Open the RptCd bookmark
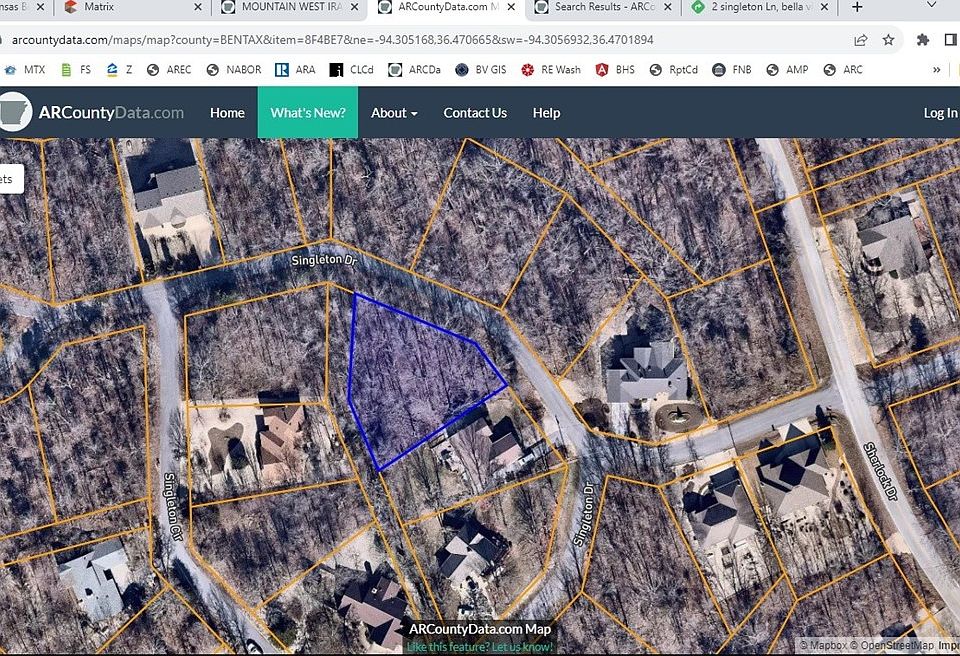 [673, 70]
